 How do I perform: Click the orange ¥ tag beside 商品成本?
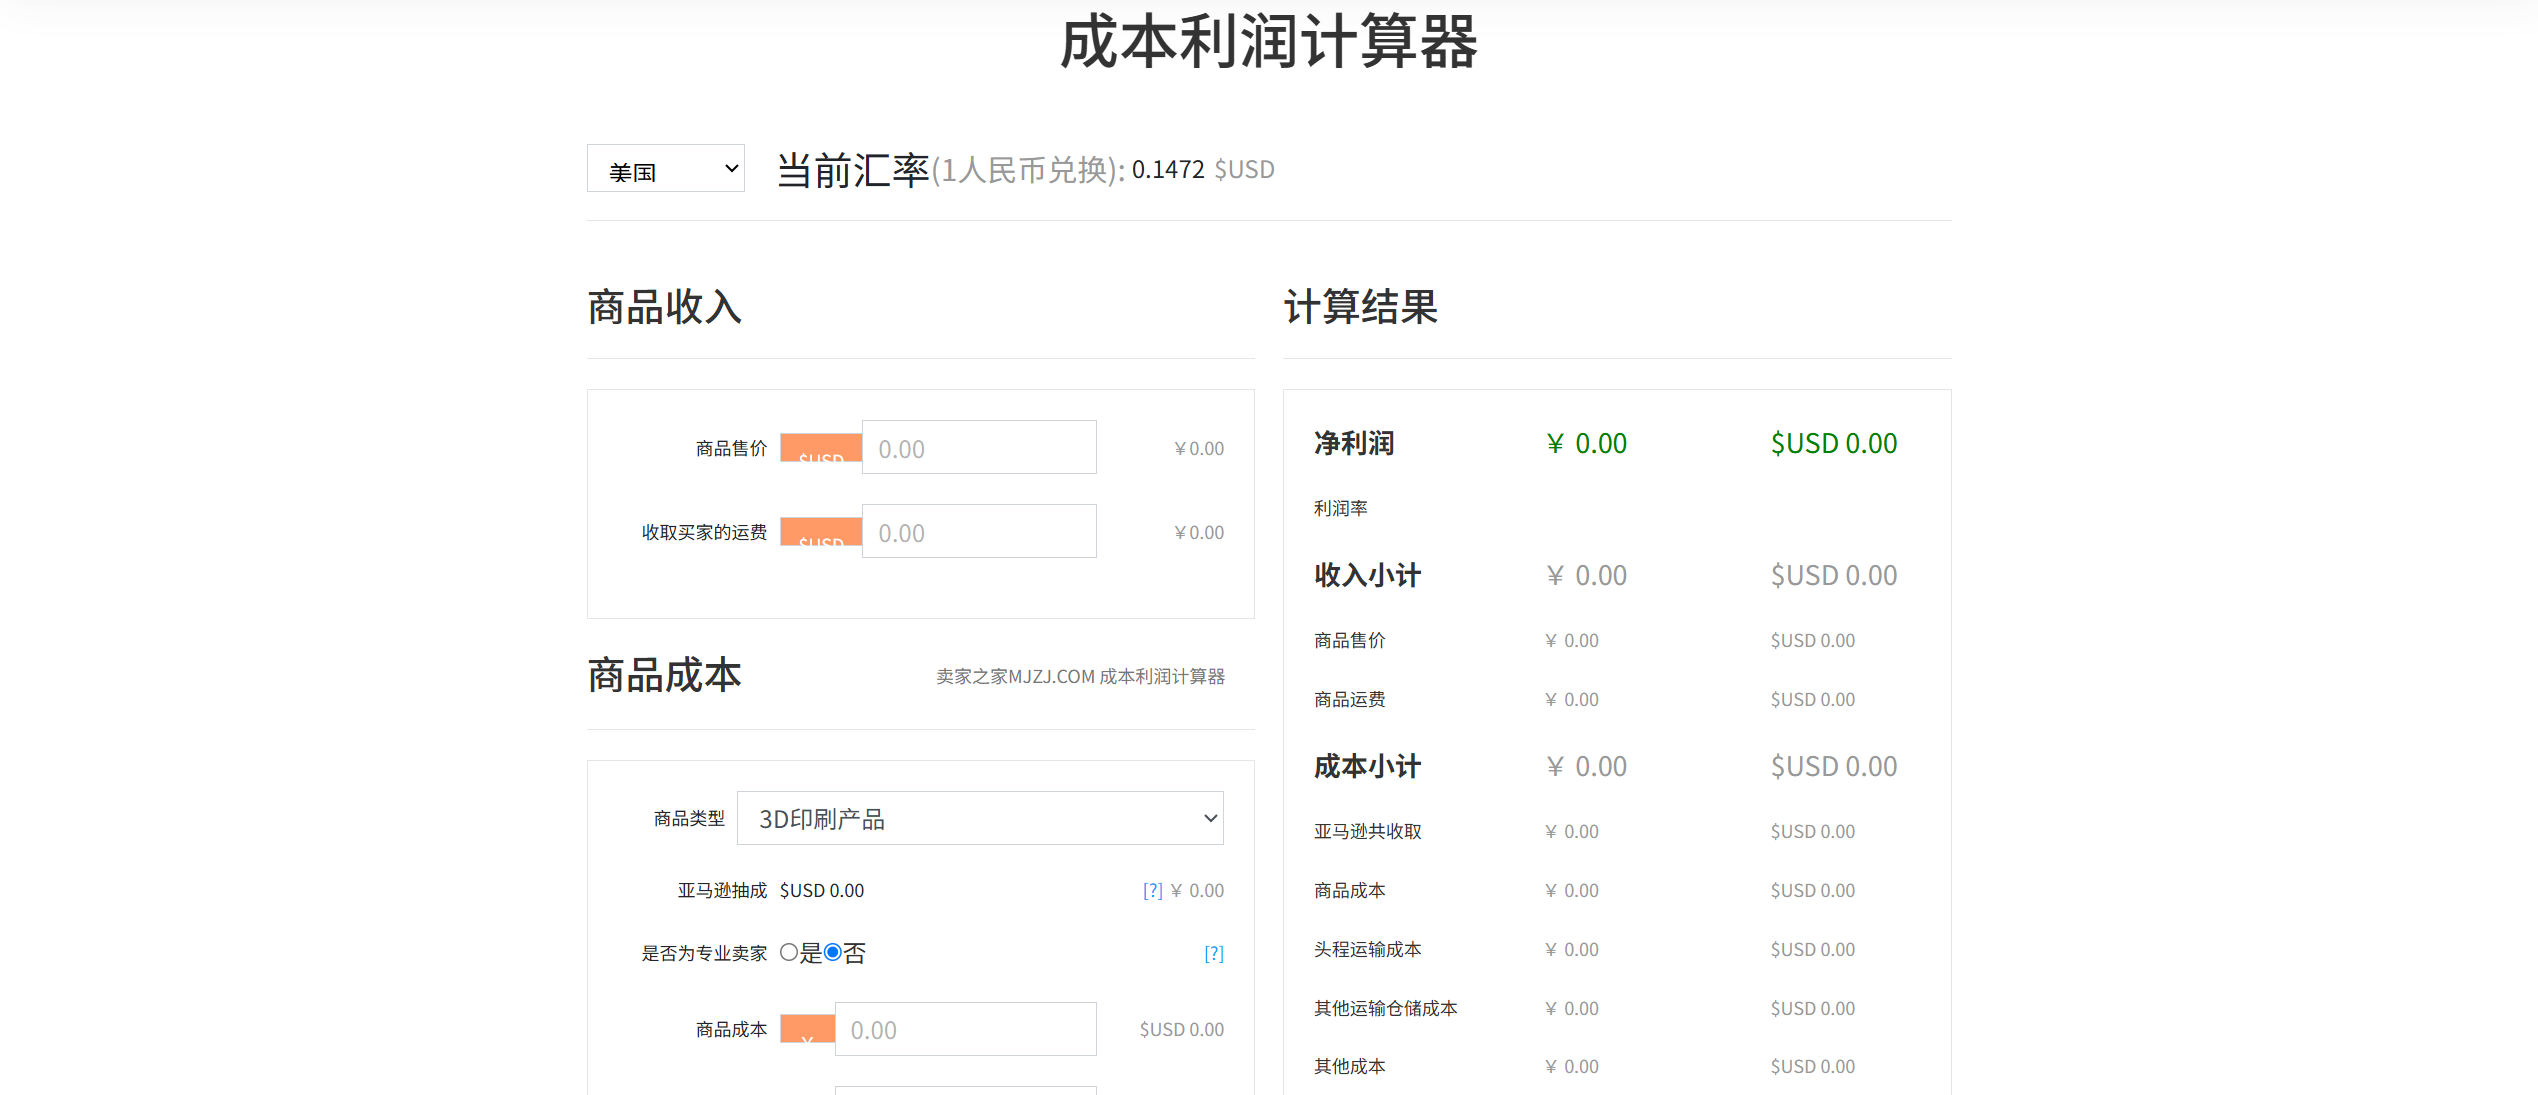pyautogui.click(x=807, y=1029)
